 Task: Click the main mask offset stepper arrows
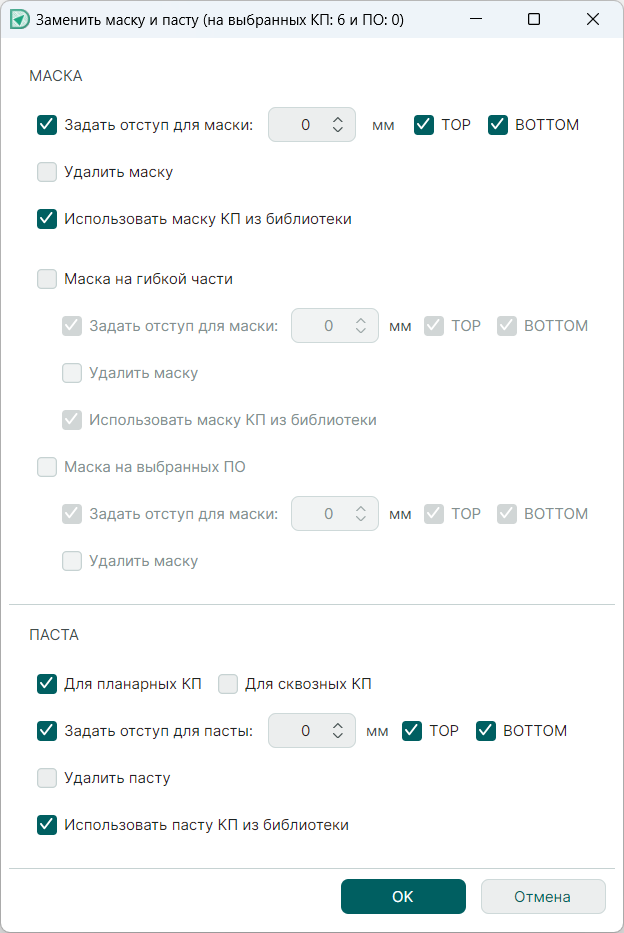[x=338, y=125]
